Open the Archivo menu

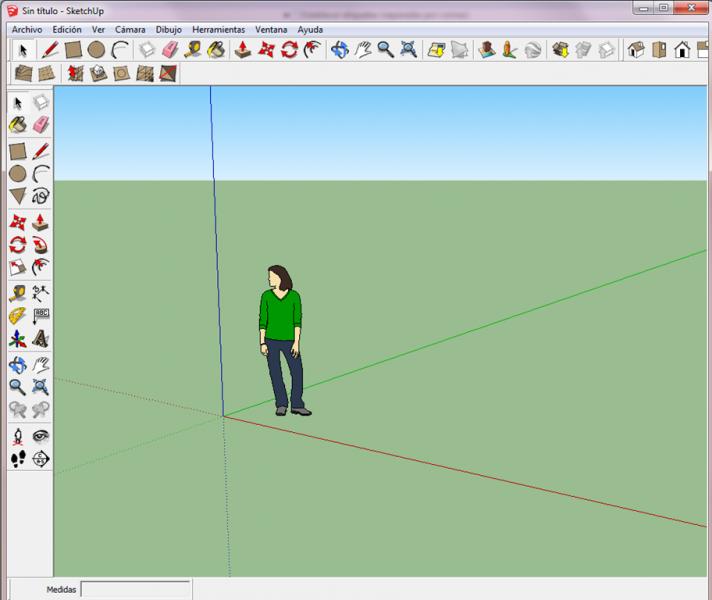point(27,30)
